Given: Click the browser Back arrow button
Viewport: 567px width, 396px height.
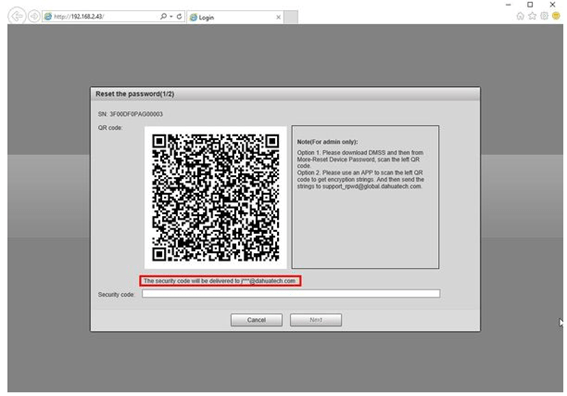Looking at the screenshot, I should pos(17,16).
